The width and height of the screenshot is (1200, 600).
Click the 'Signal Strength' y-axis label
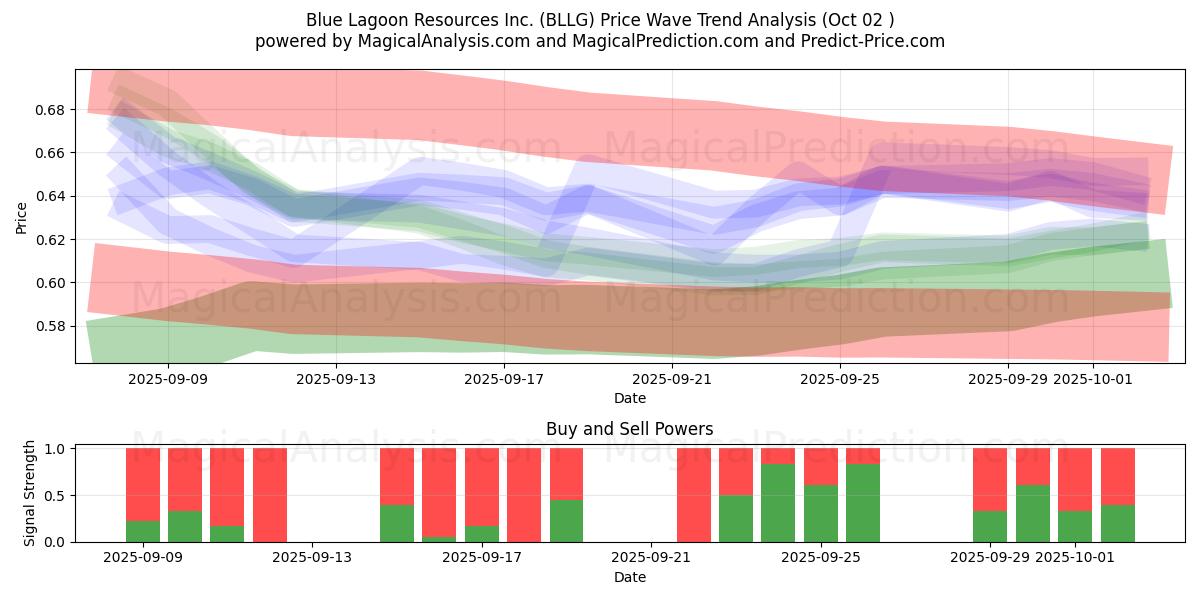coord(30,493)
